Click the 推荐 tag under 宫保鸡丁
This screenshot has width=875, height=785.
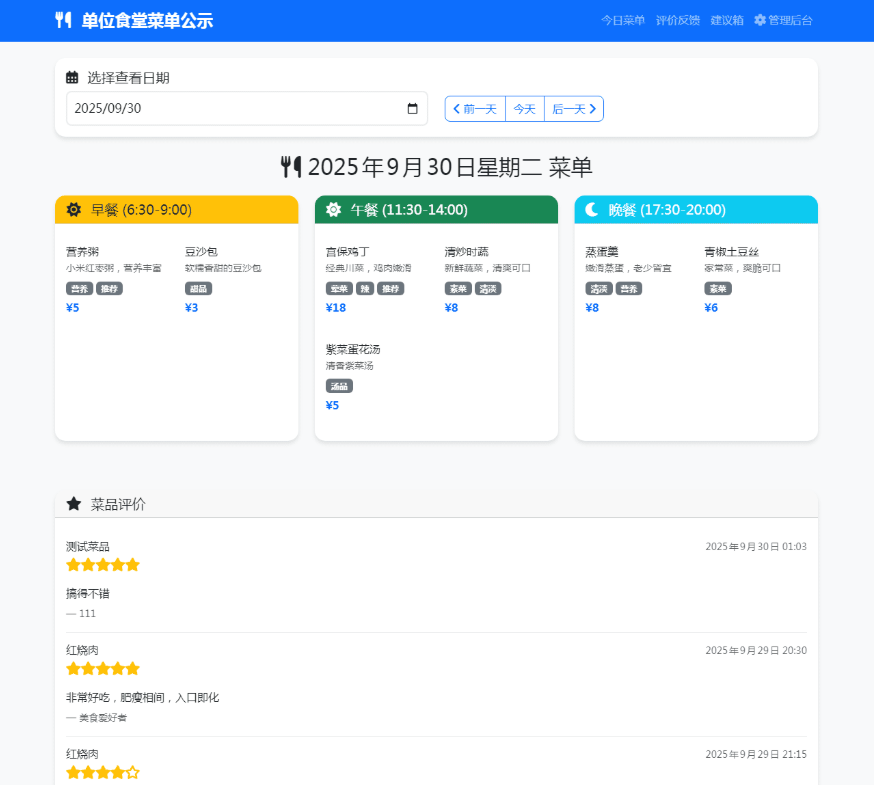point(390,289)
